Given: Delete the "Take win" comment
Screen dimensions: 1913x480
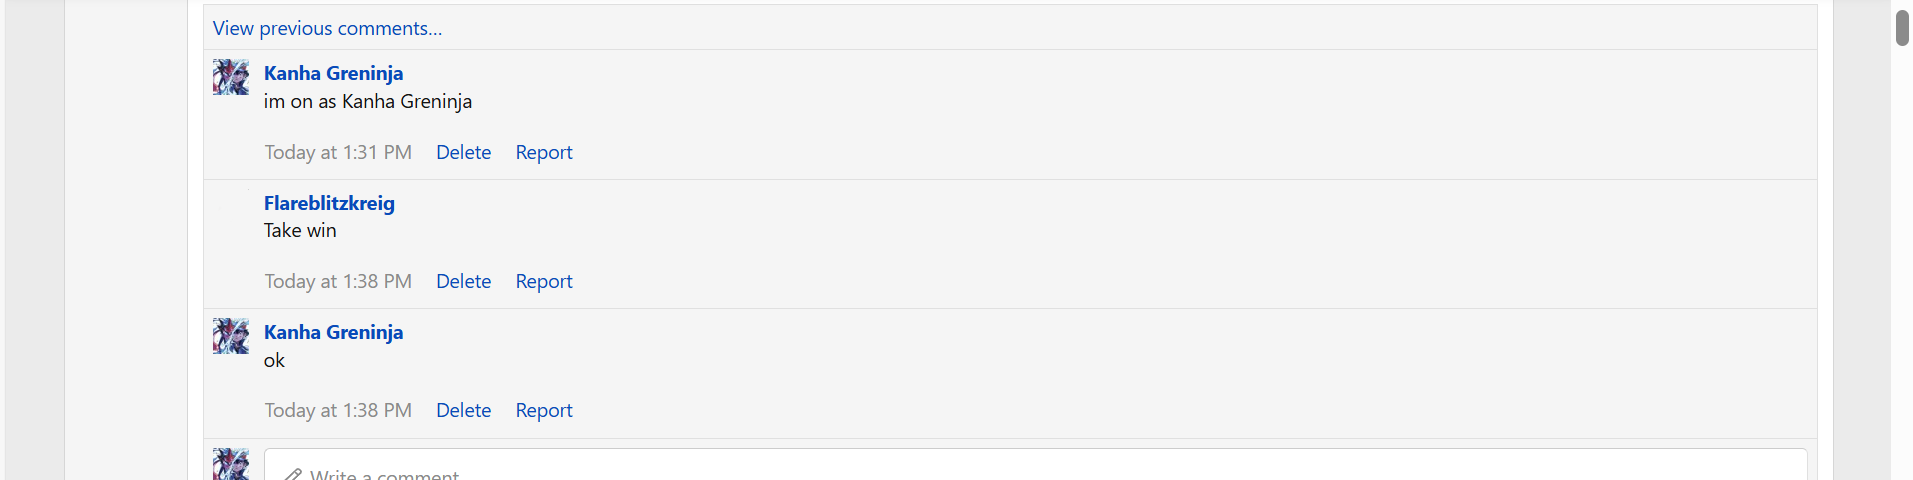Looking at the screenshot, I should [x=463, y=281].
